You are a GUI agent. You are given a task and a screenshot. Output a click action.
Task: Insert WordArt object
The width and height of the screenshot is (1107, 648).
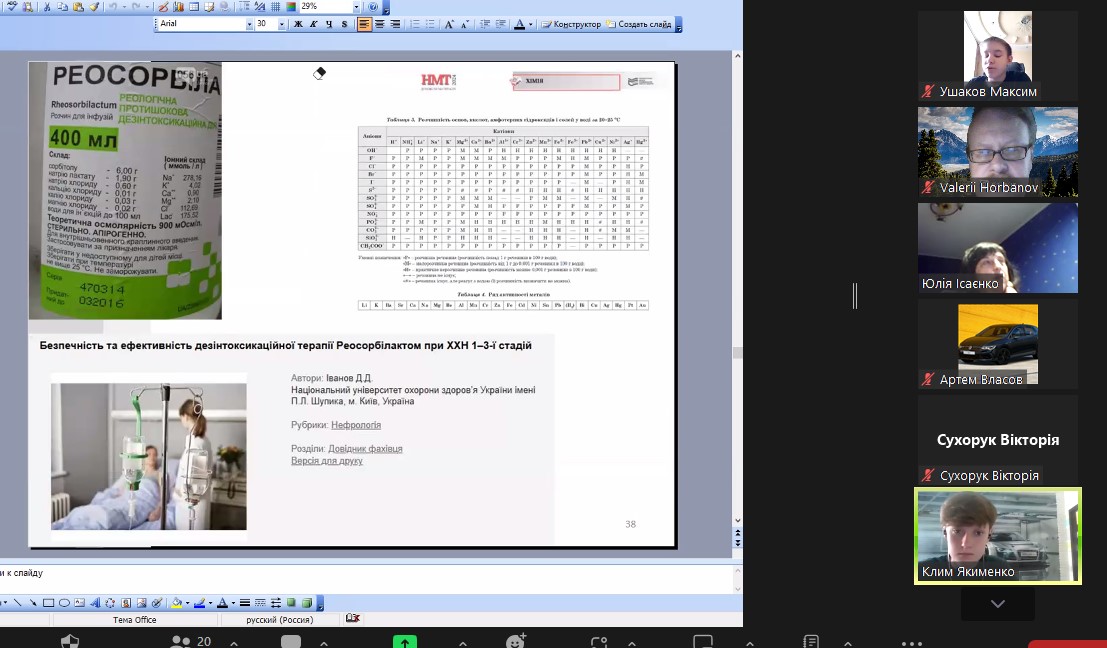95,603
